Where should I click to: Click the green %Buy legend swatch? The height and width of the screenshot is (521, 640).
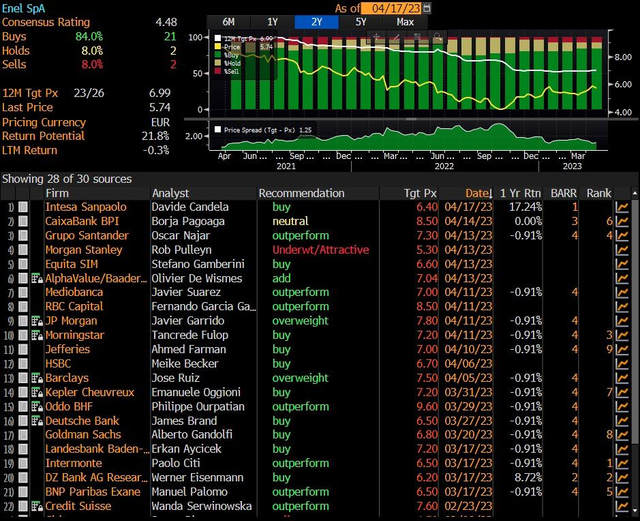click(x=218, y=55)
